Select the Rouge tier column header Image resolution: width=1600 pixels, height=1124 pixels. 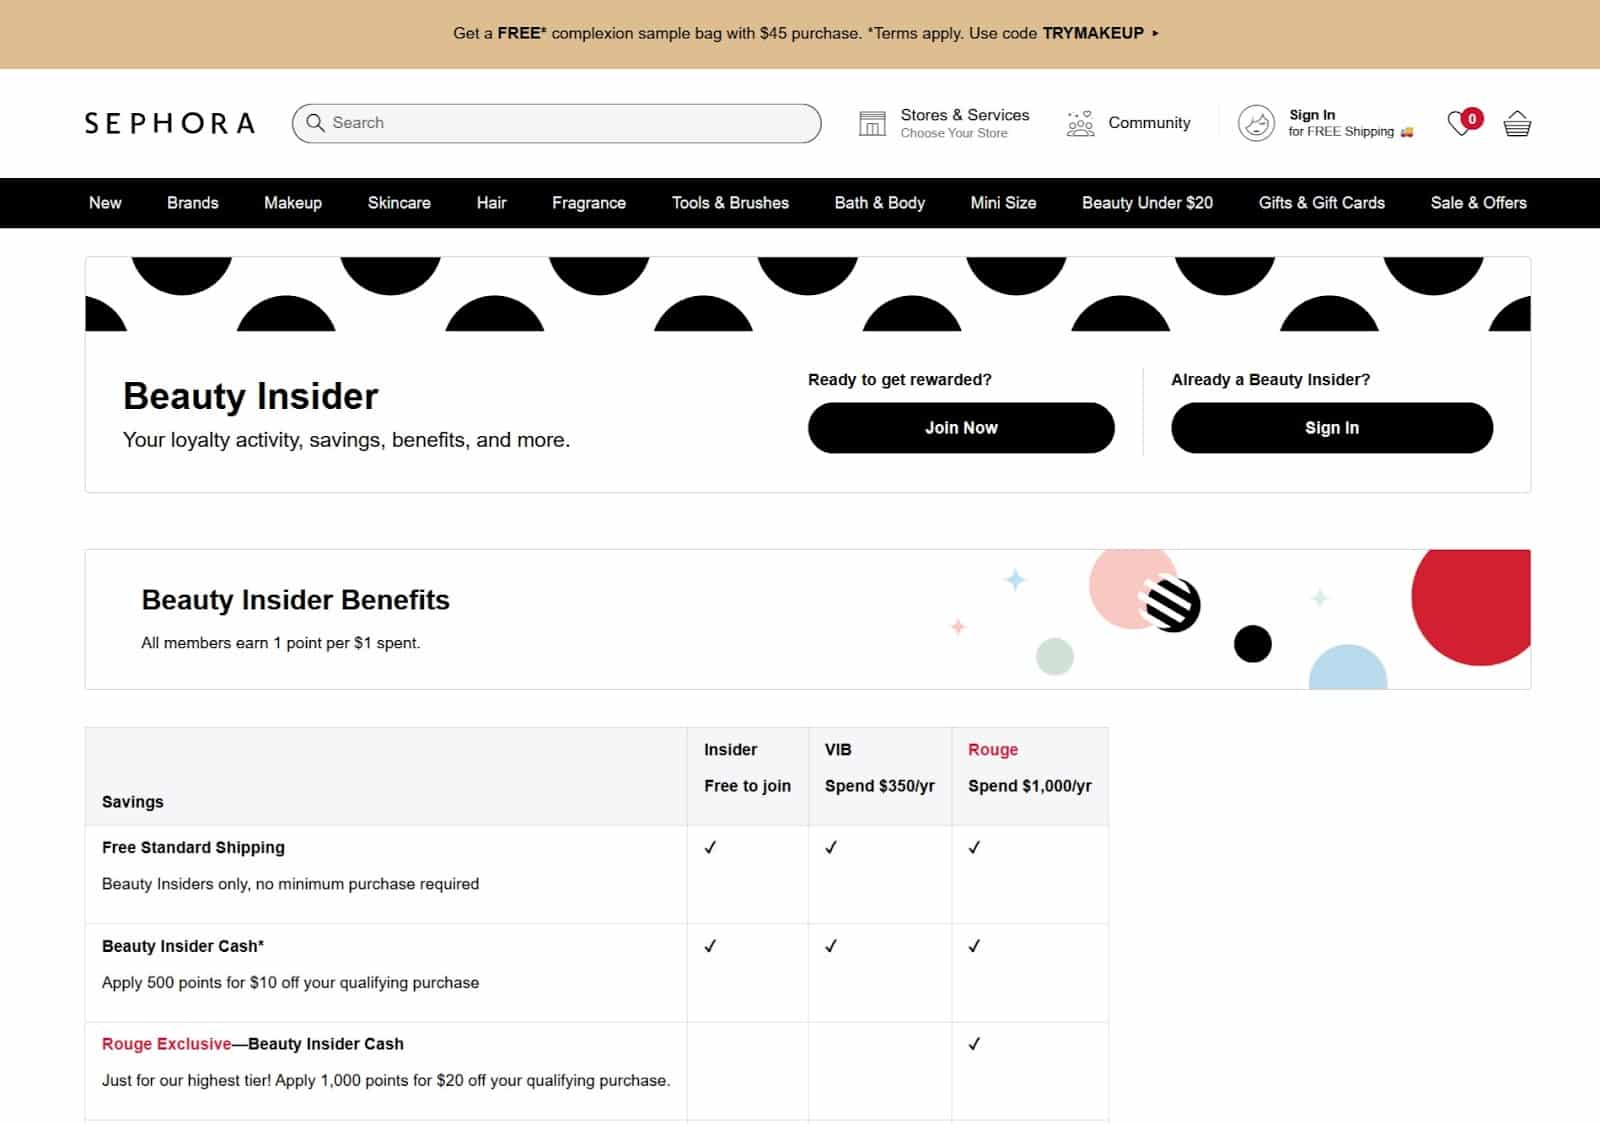(992, 749)
